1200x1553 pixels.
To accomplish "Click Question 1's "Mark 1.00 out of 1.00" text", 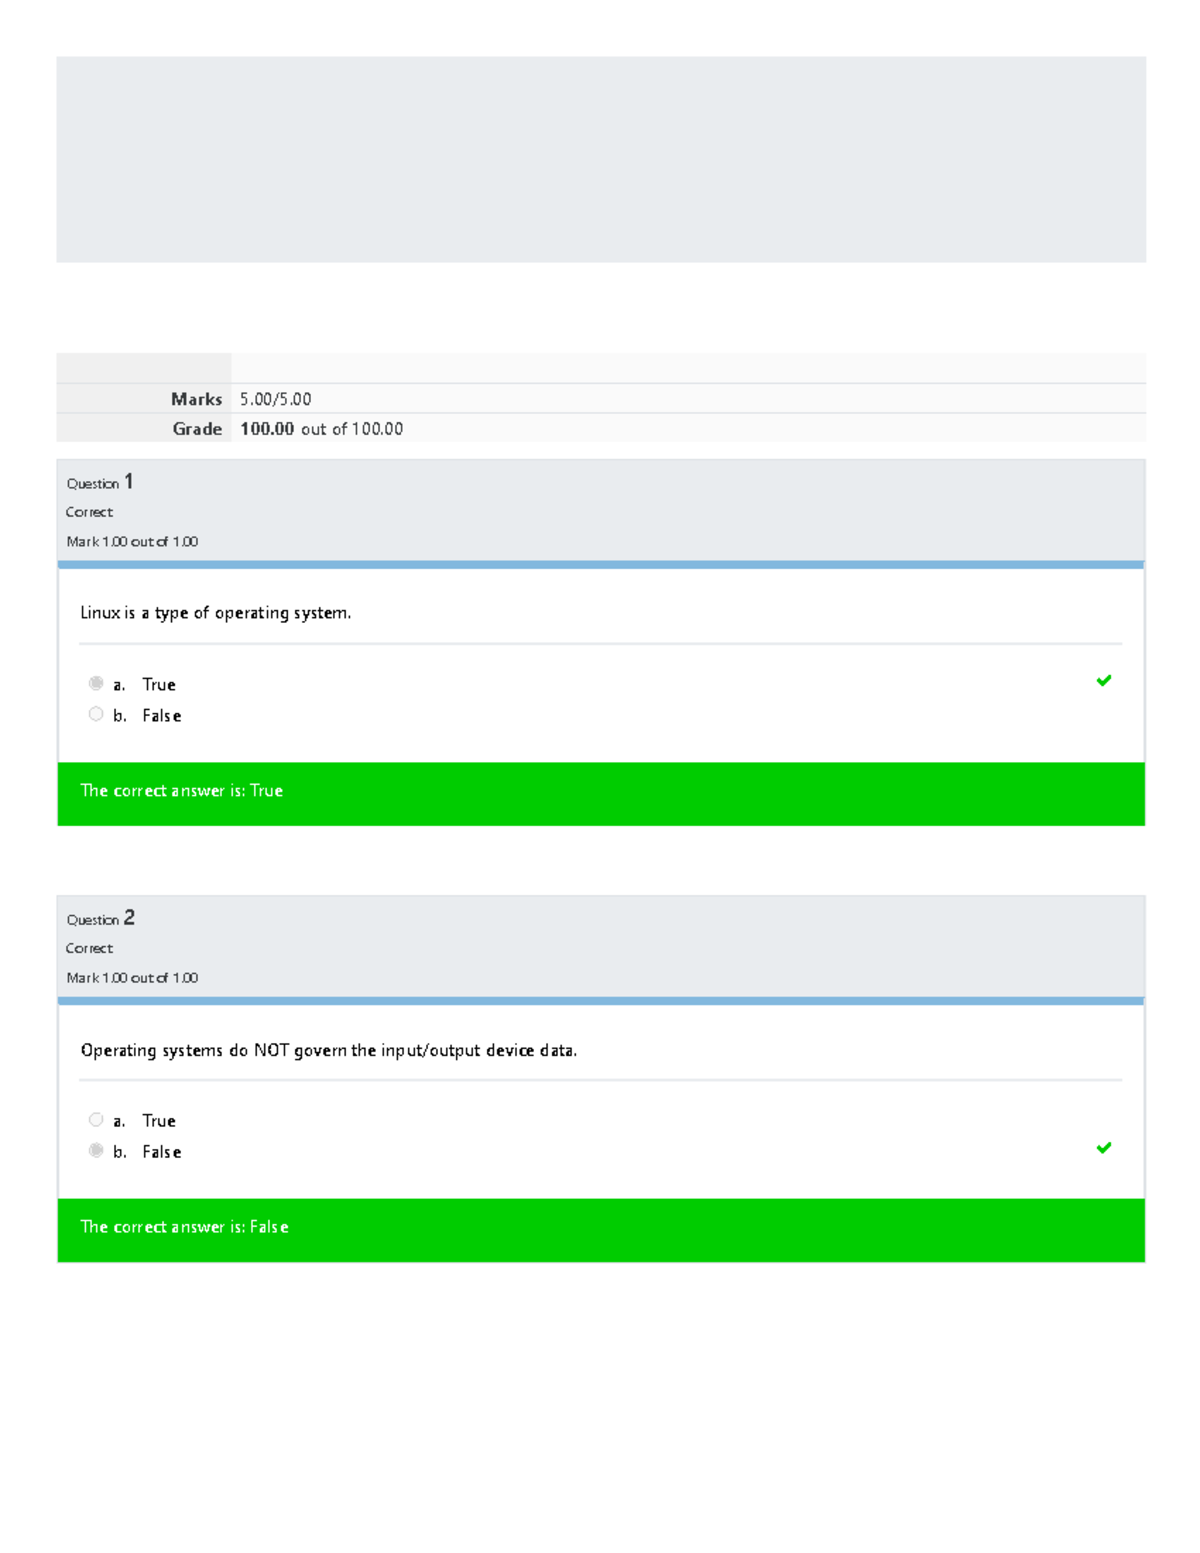I will tap(132, 542).
